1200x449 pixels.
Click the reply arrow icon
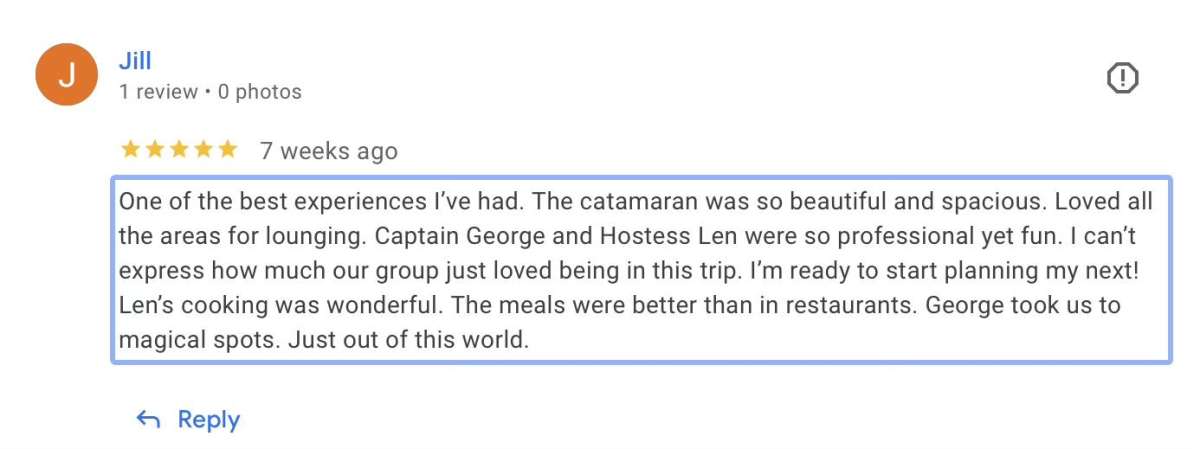pyautogui.click(x=148, y=420)
